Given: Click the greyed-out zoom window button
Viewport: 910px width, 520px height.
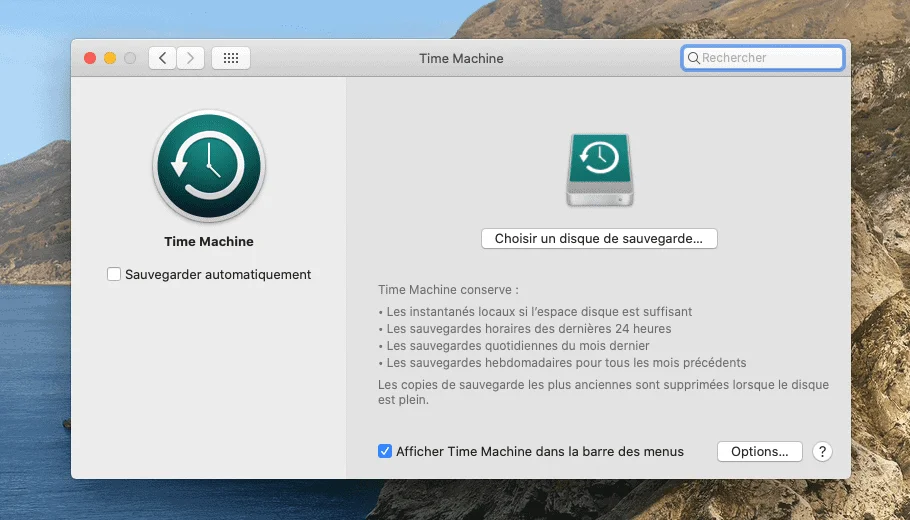Looking at the screenshot, I should click(x=130, y=58).
